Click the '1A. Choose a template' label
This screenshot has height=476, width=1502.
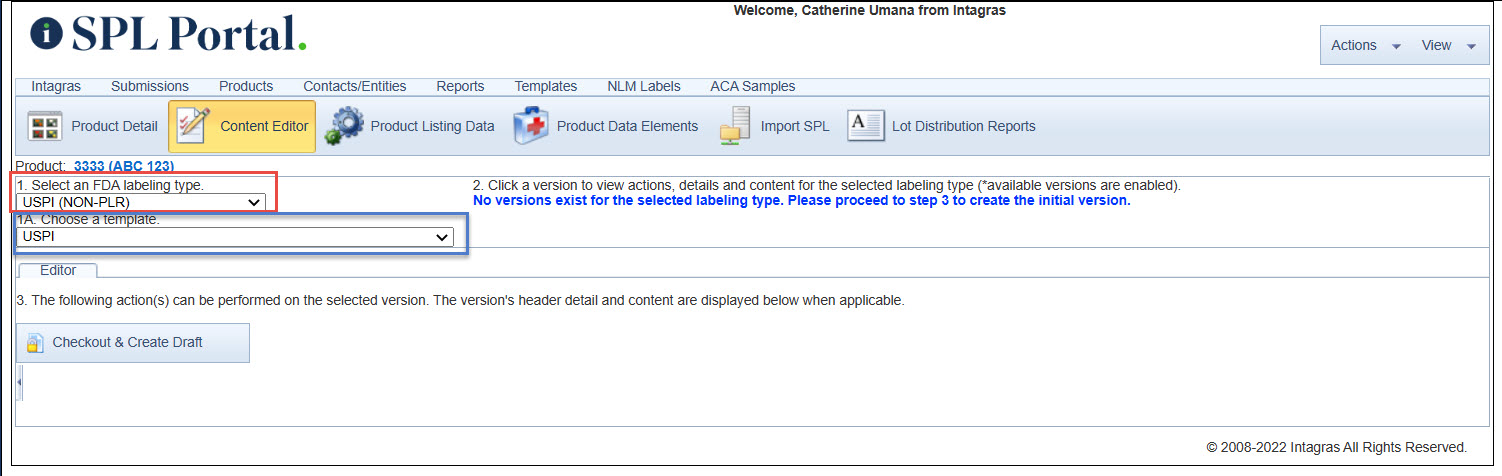(x=88, y=219)
